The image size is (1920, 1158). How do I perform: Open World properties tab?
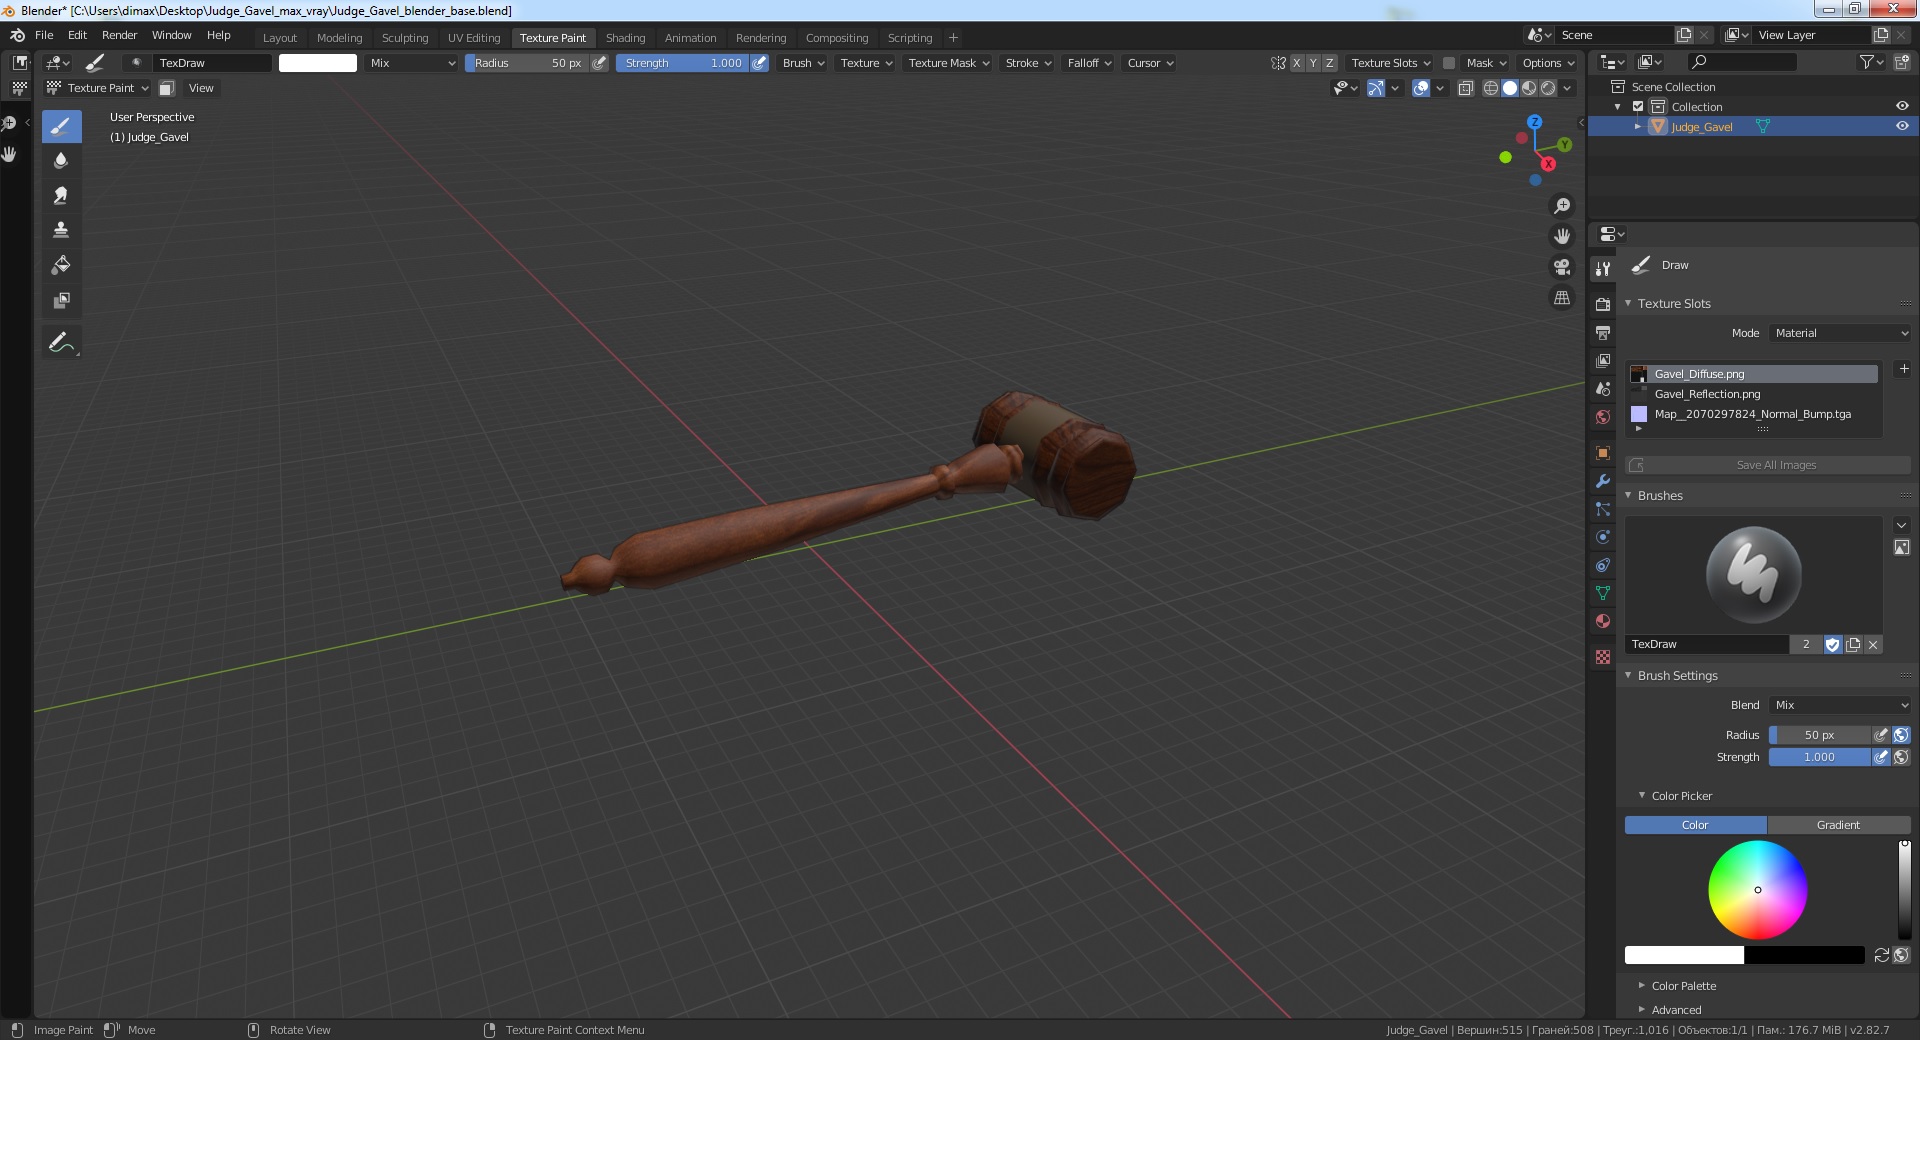(1603, 417)
